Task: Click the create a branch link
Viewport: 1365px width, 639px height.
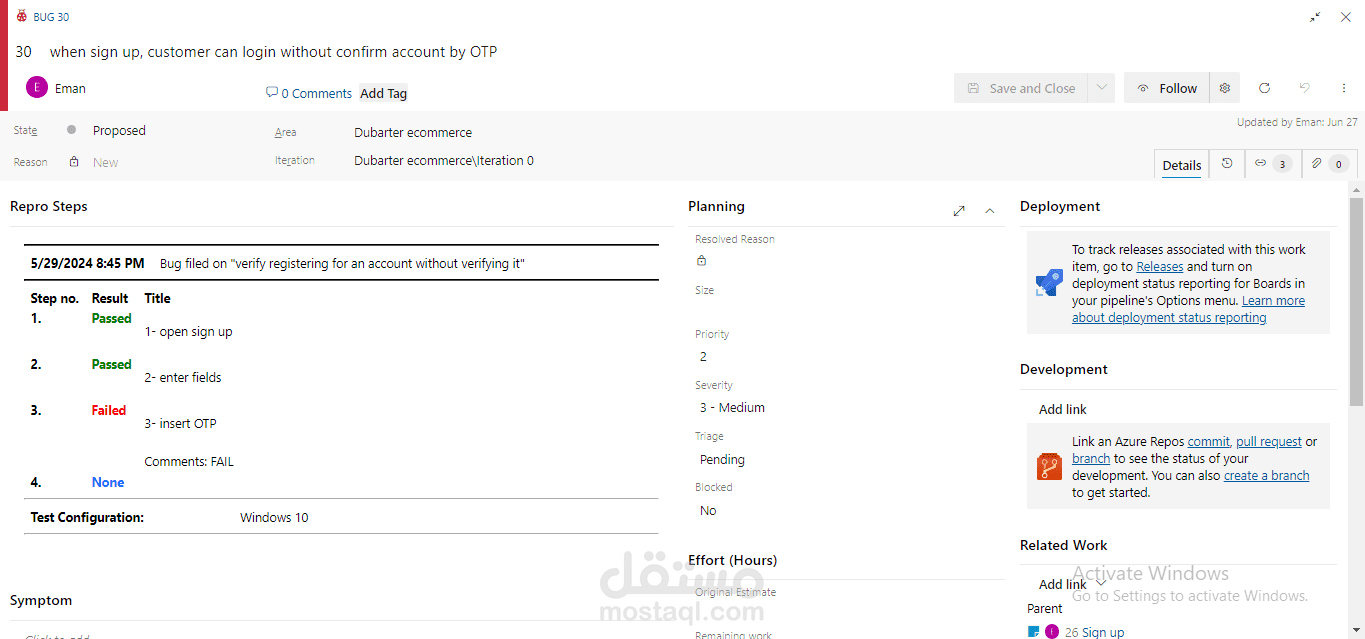Action: [x=1266, y=476]
